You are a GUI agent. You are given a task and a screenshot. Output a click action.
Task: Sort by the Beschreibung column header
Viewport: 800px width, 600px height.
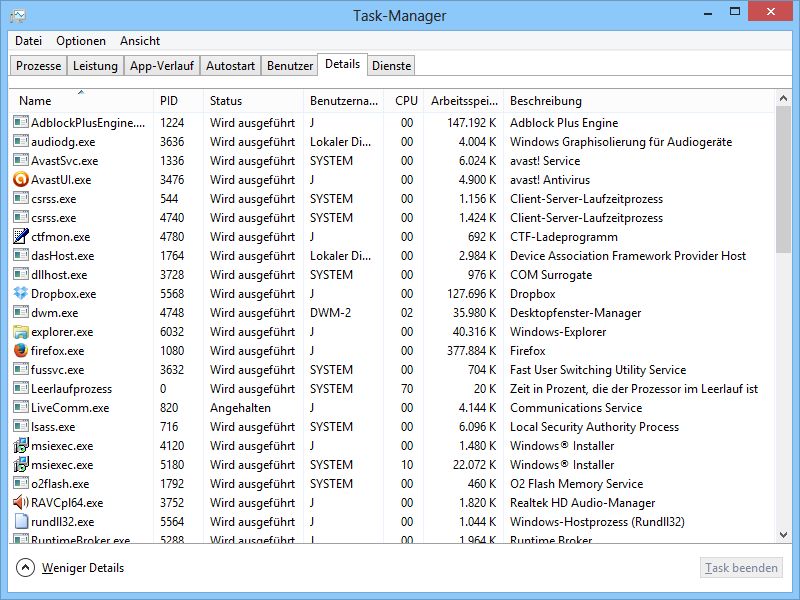(x=639, y=101)
